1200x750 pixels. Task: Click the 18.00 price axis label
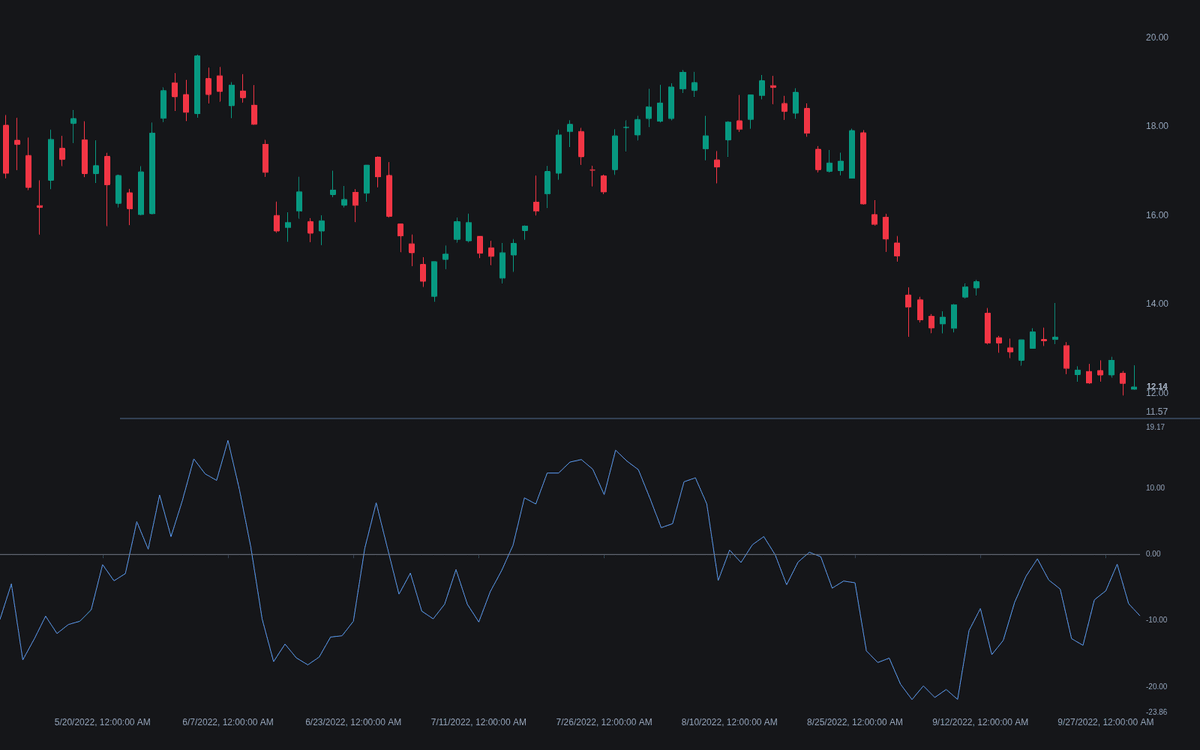[1156, 126]
